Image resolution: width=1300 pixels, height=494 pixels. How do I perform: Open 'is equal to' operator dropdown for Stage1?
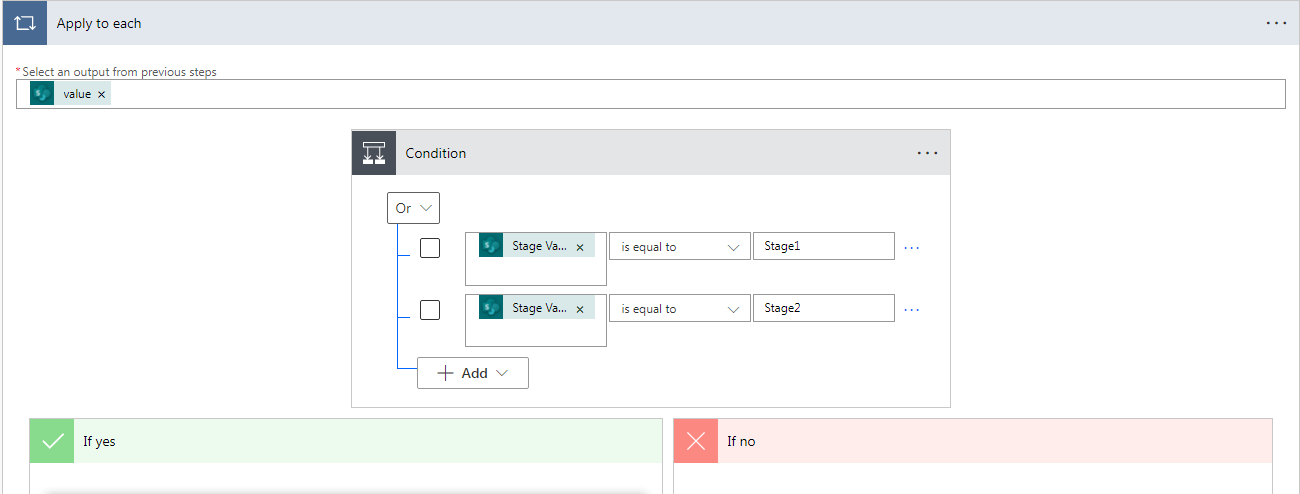pyautogui.click(x=680, y=247)
